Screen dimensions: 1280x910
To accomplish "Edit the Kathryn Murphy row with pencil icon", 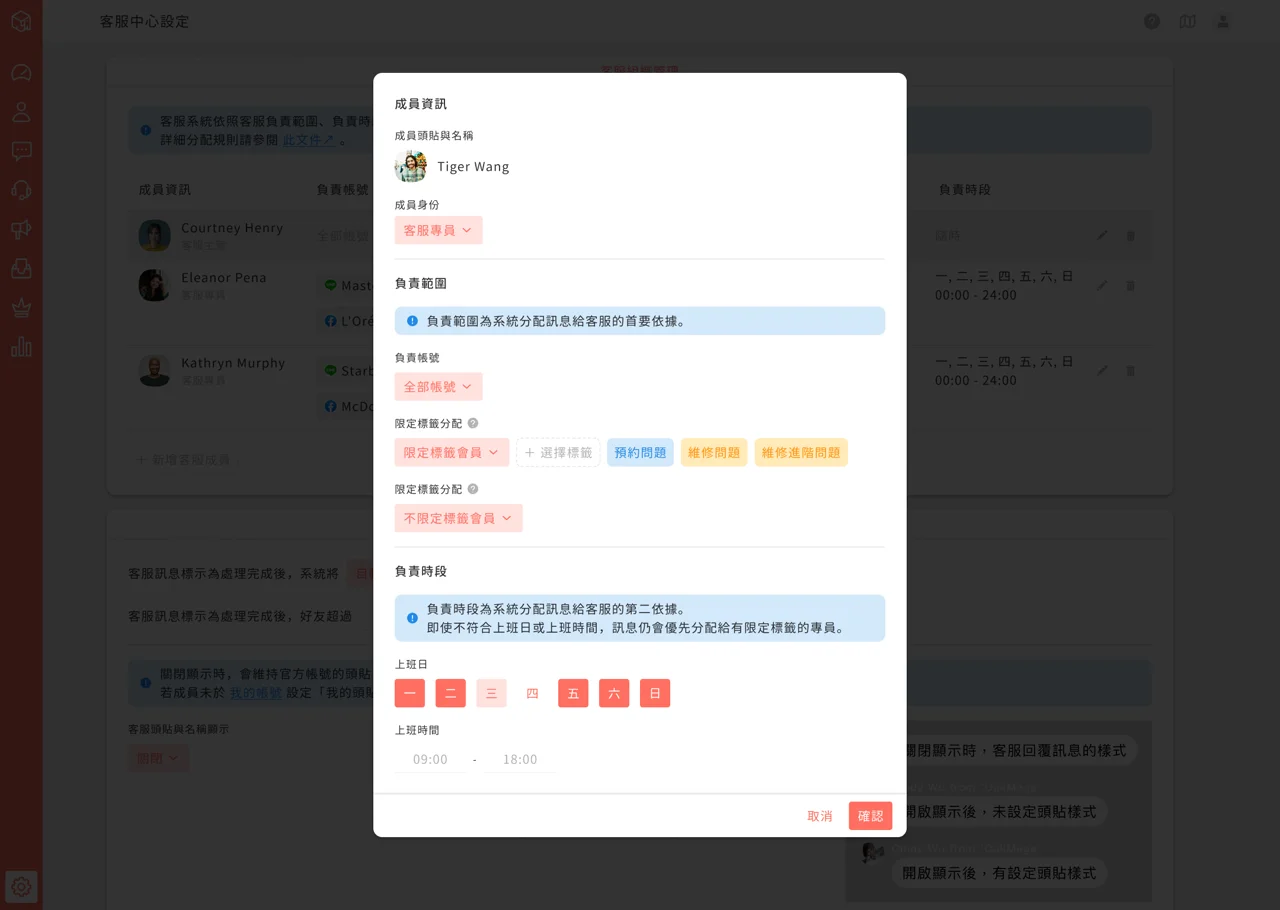I will coord(1102,370).
